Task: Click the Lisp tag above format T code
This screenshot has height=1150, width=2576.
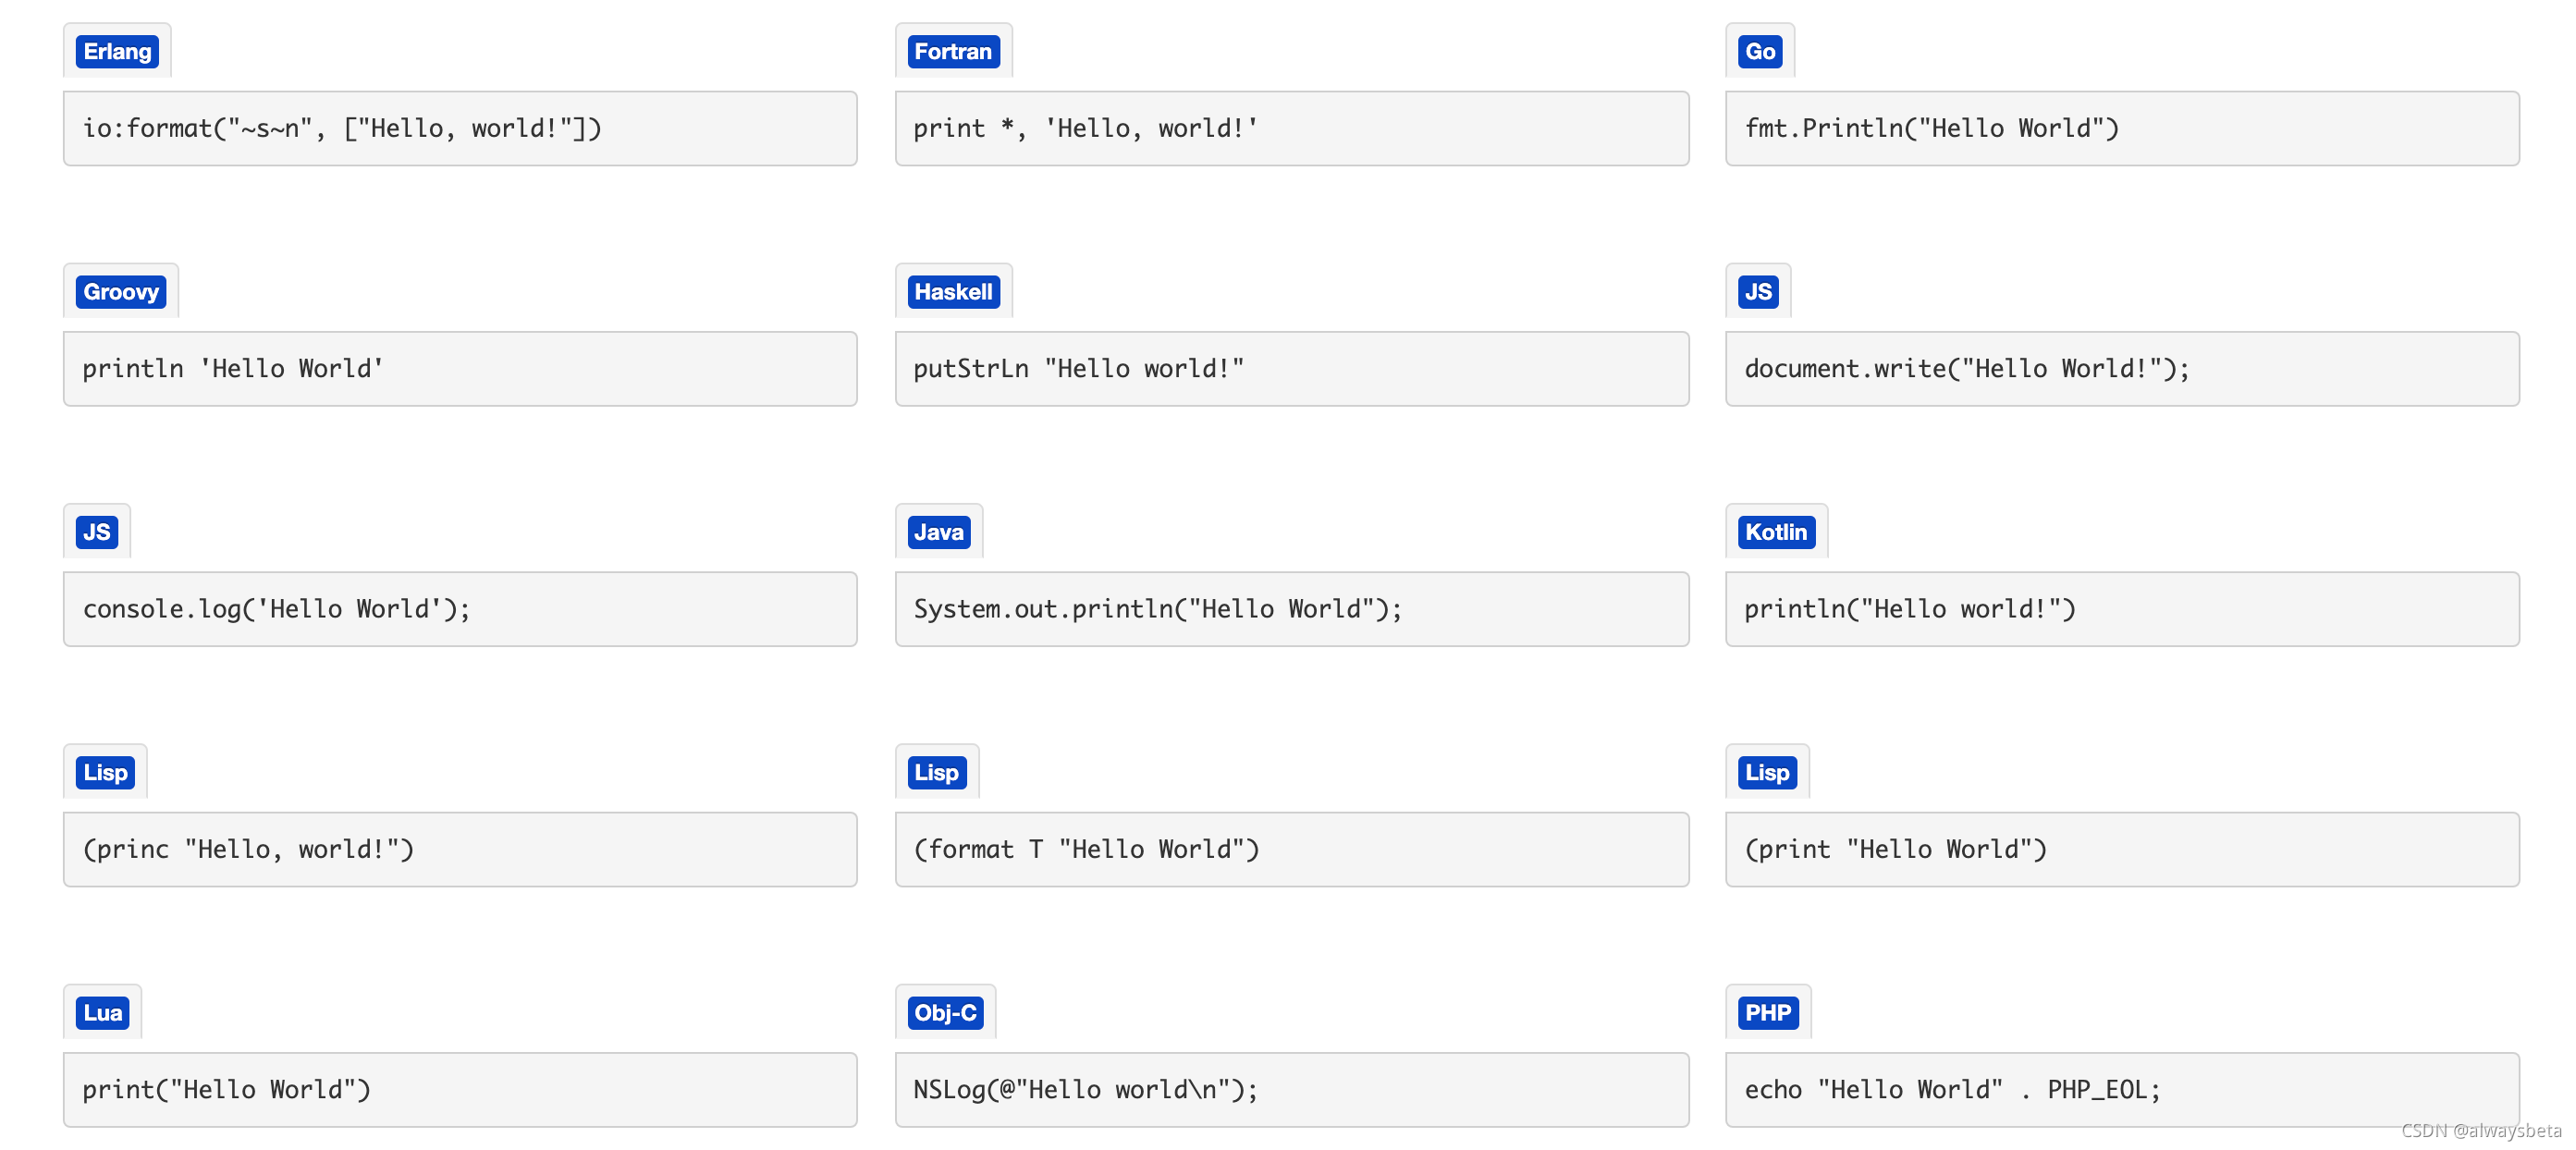Action: pyautogui.click(x=937, y=772)
